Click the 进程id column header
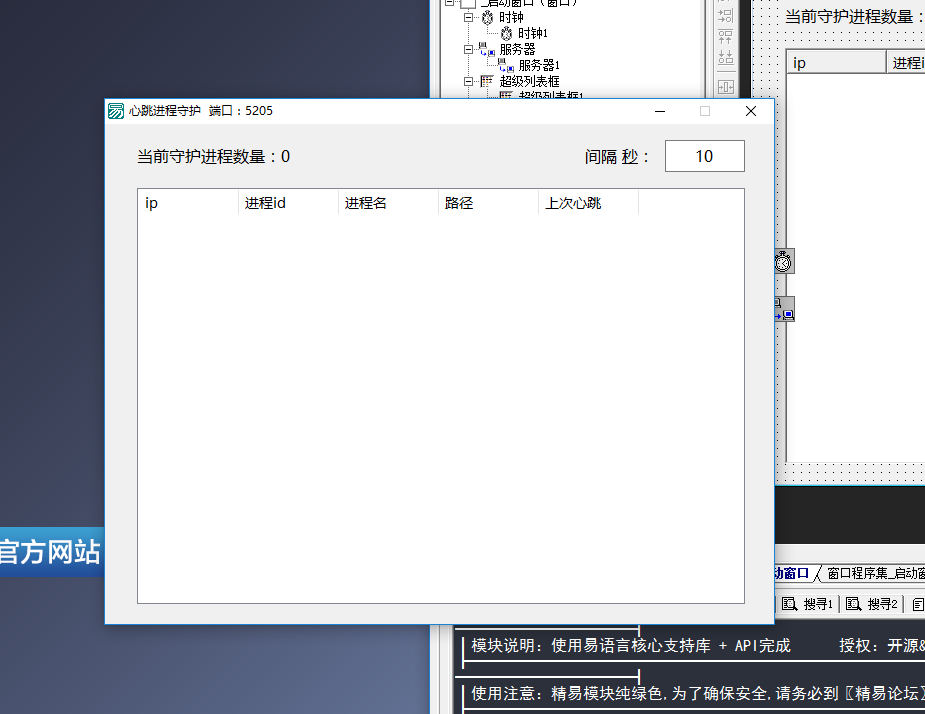The height and width of the screenshot is (714, 925). coord(288,203)
